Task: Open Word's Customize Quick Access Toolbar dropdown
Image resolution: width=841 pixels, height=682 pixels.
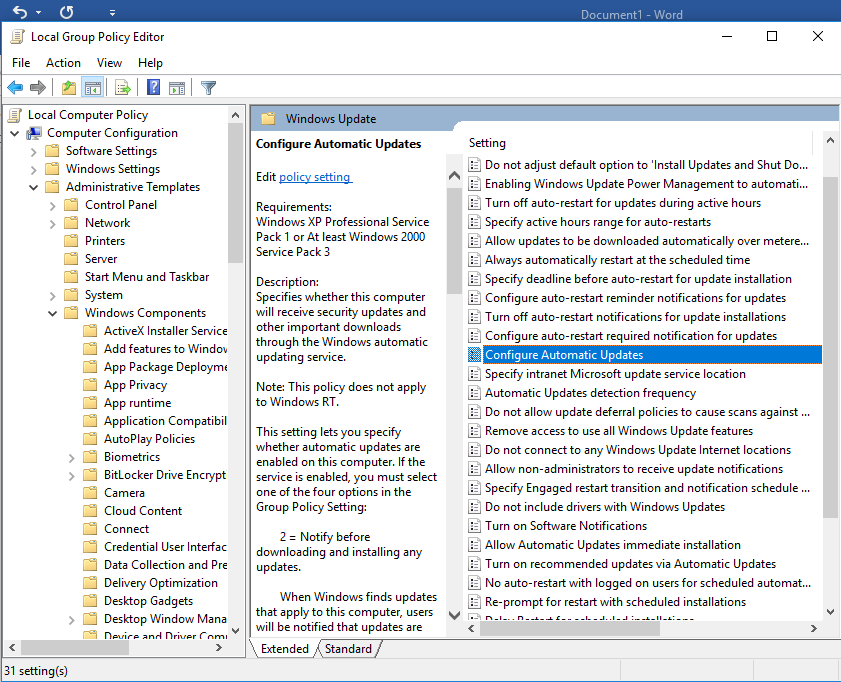Action: click(x=112, y=12)
